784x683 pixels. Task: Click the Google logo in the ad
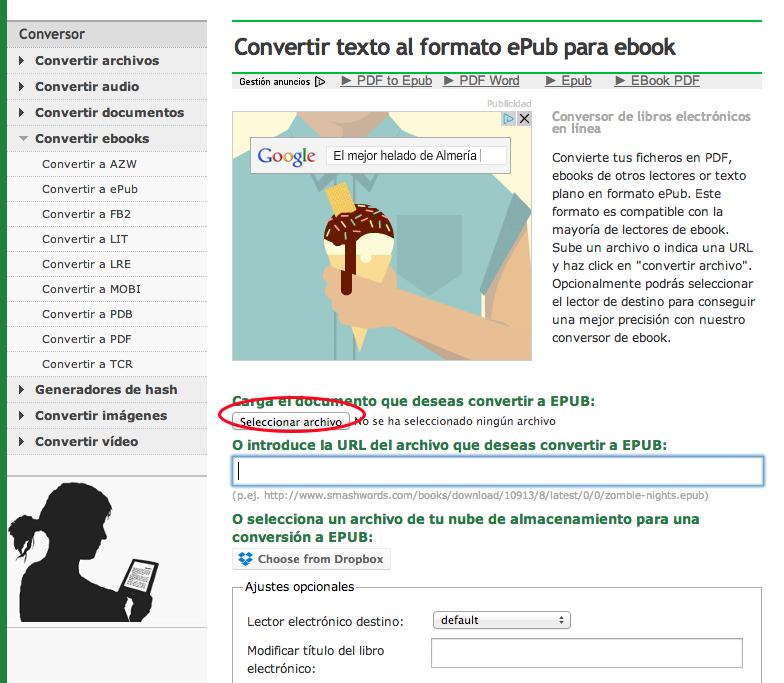pyautogui.click(x=286, y=156)
